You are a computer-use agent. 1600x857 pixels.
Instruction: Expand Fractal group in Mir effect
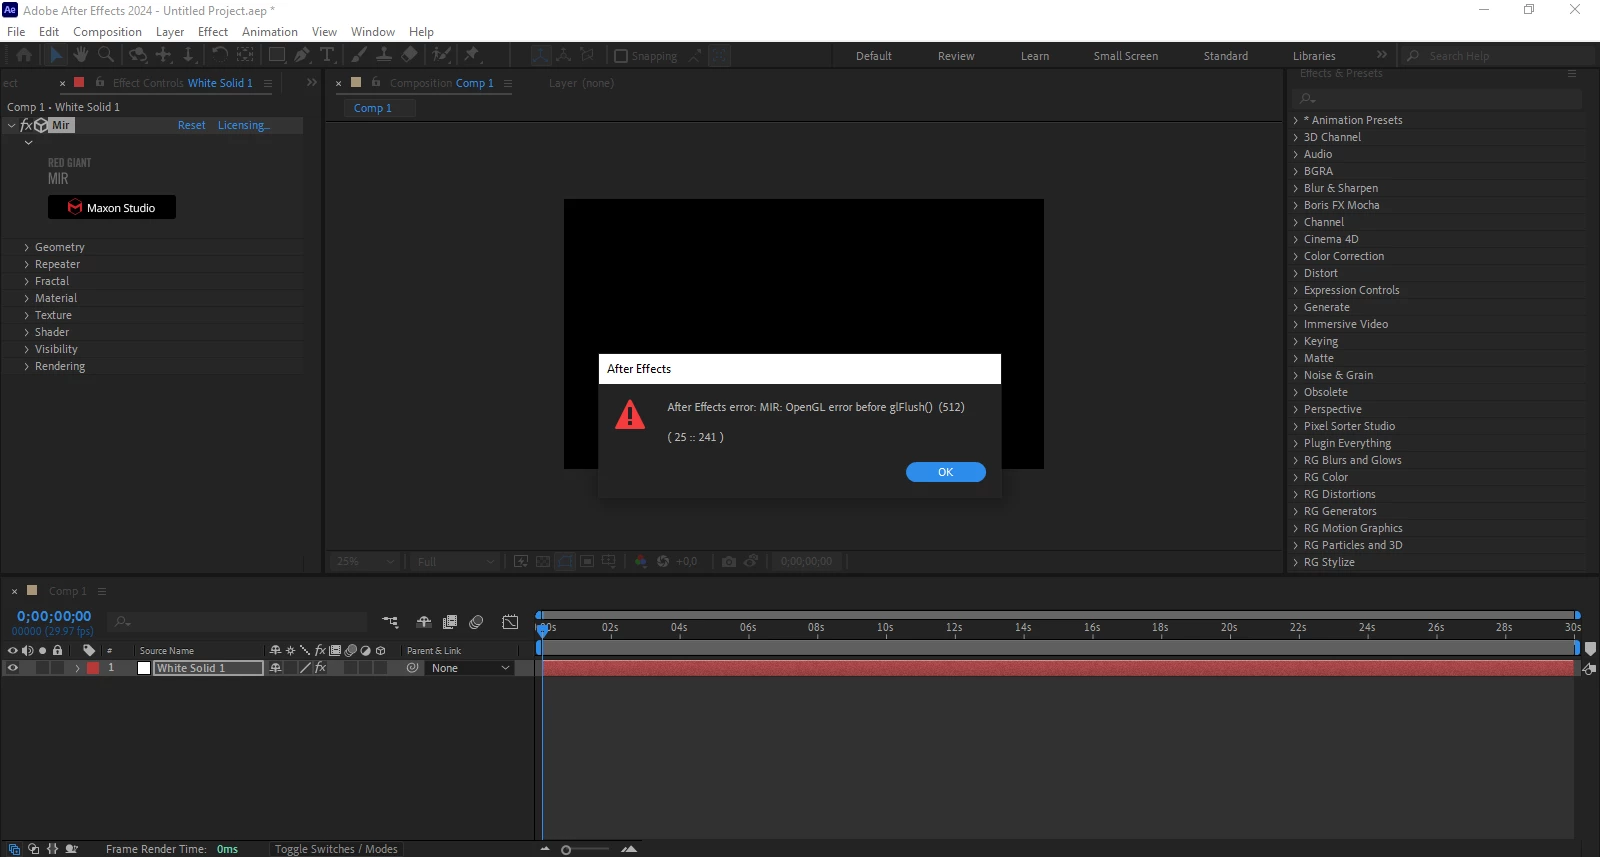(27, 281)
